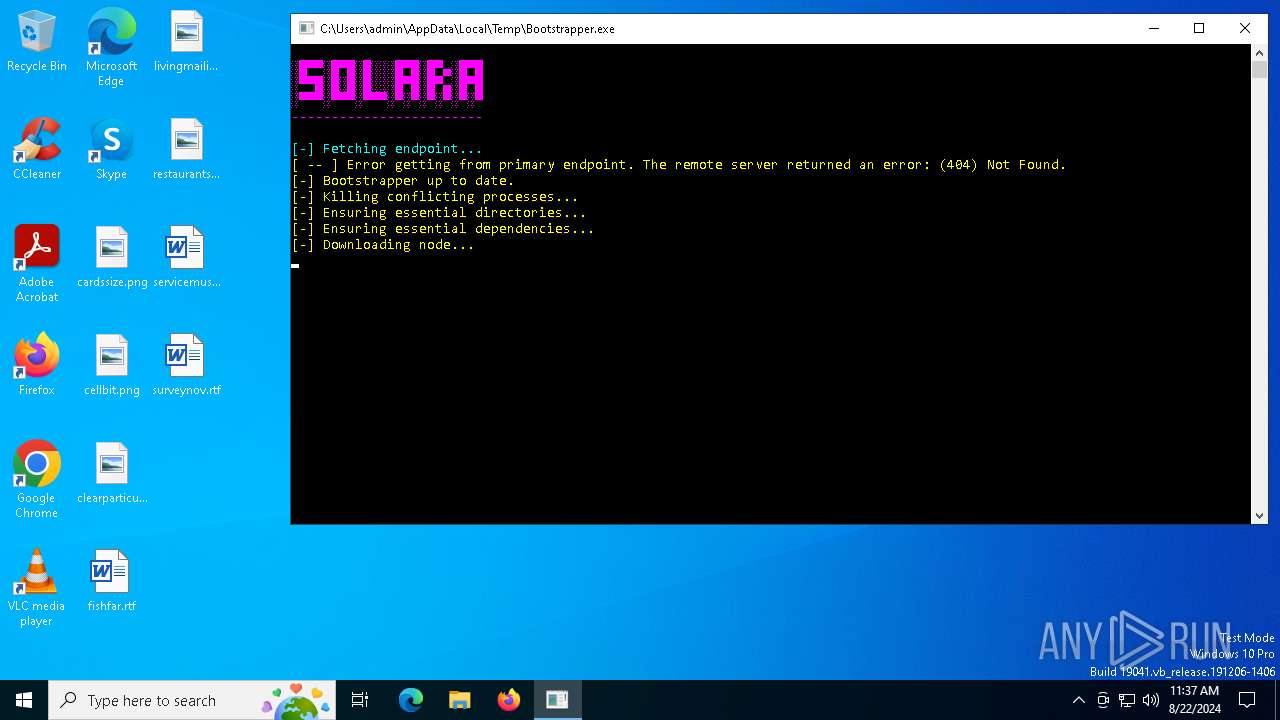
Task: Select the servicemus... Word document icon
Action: pos(186,258)
